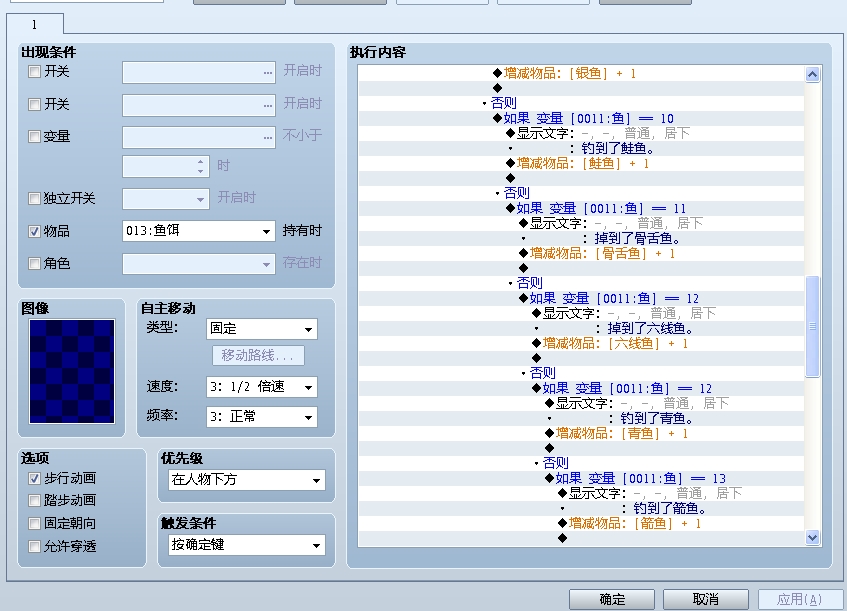Enable the 踏步动画 option

tap(35, 501)
